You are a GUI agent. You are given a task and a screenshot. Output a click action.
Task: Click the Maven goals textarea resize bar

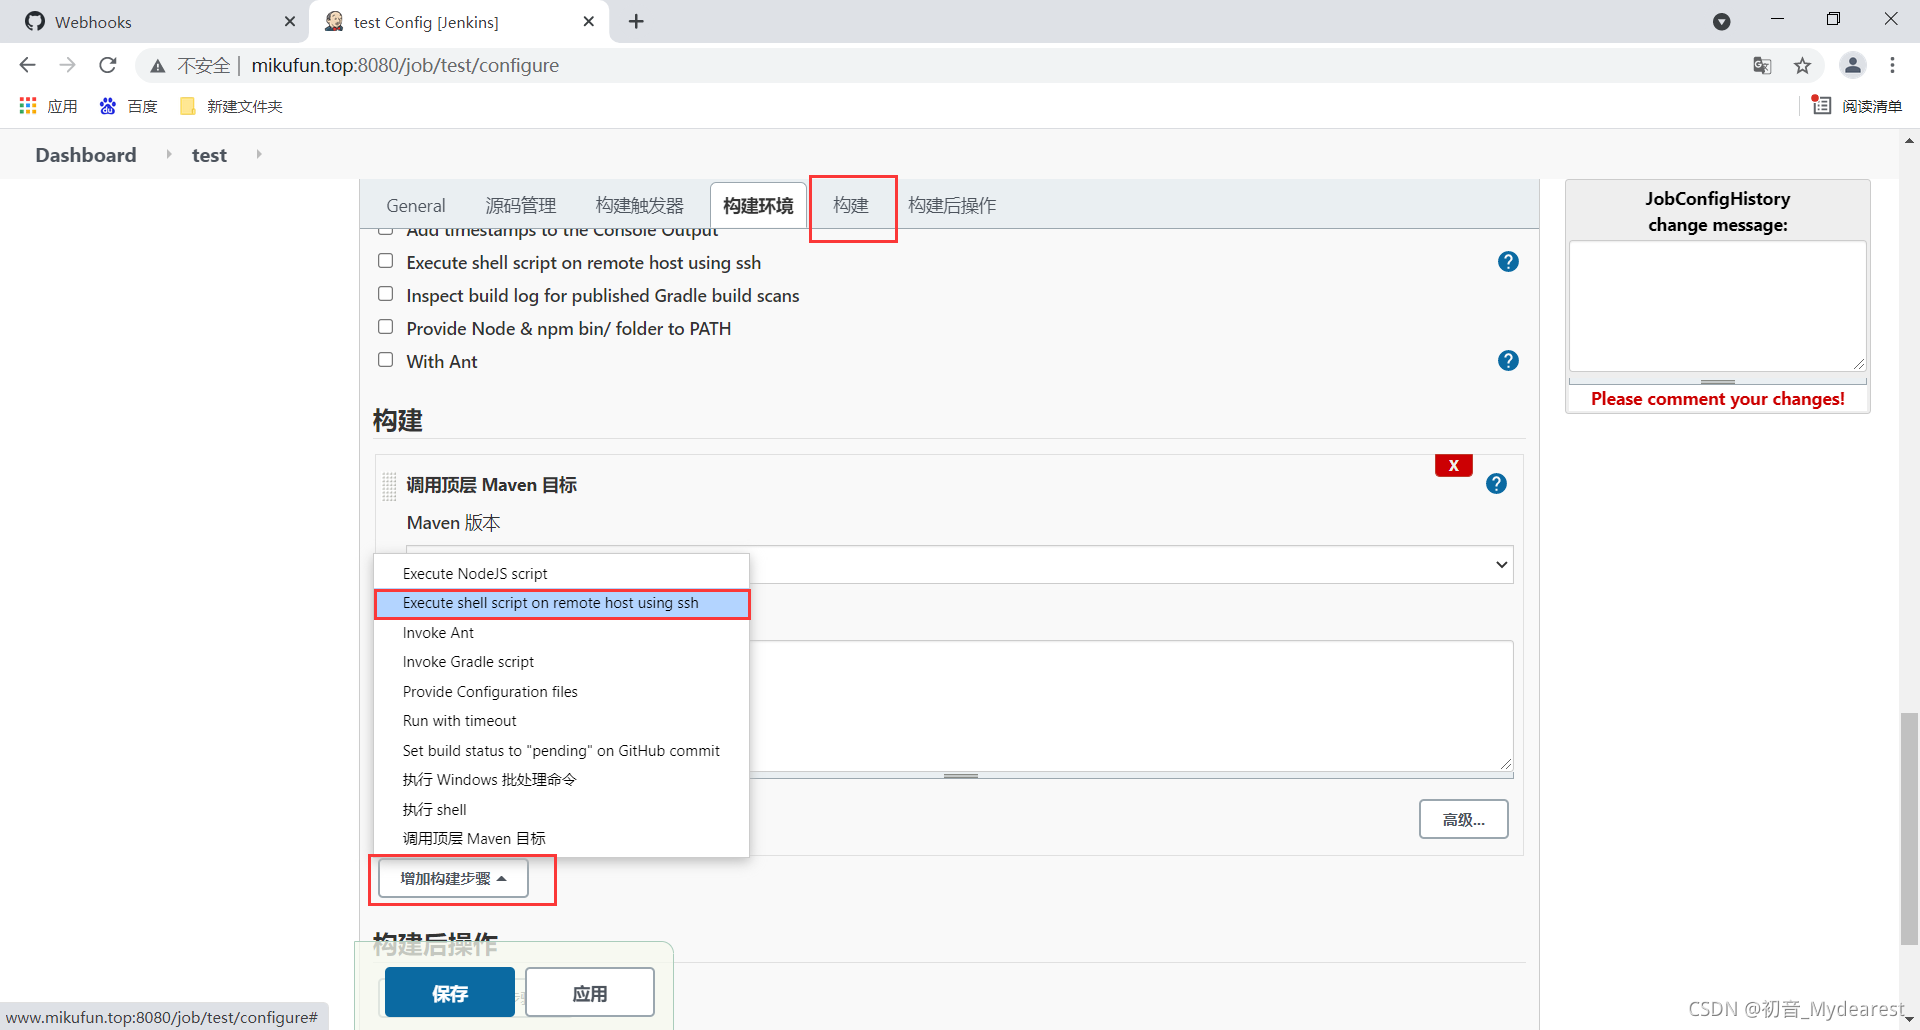[x=961, y=776]
